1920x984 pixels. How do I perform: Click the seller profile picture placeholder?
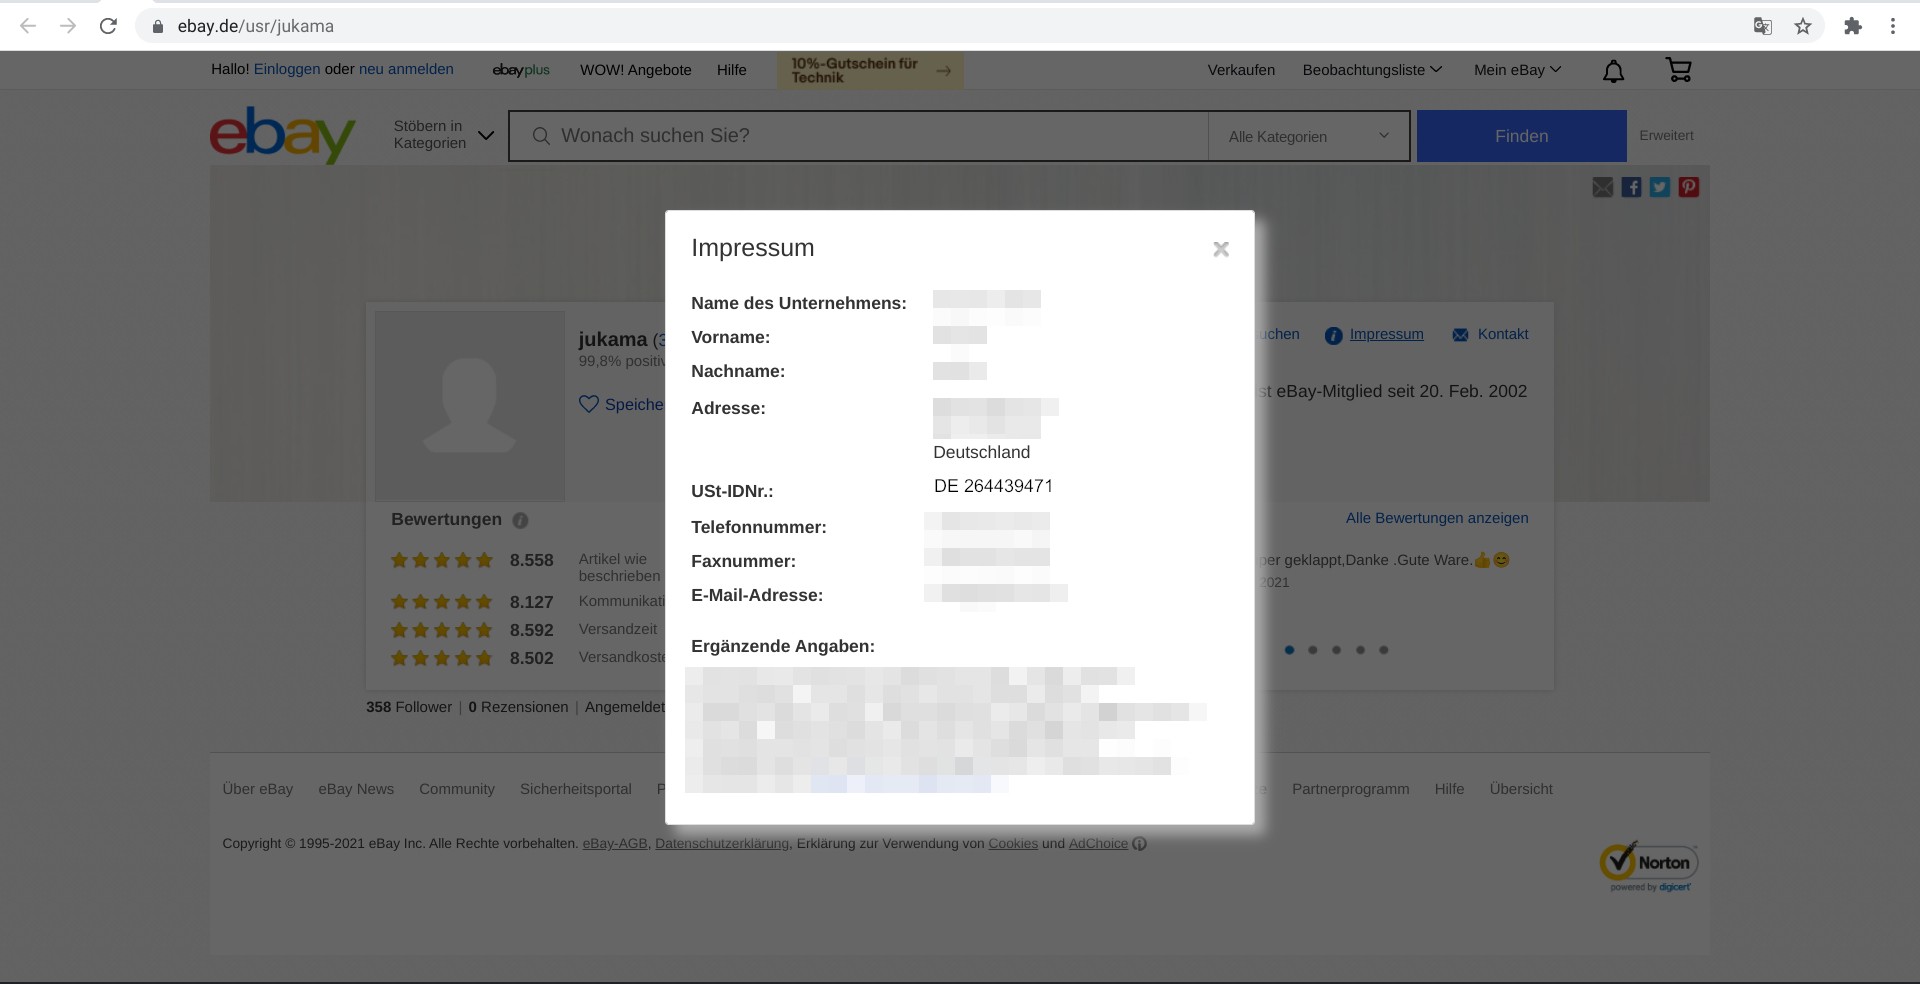point(469,405)
